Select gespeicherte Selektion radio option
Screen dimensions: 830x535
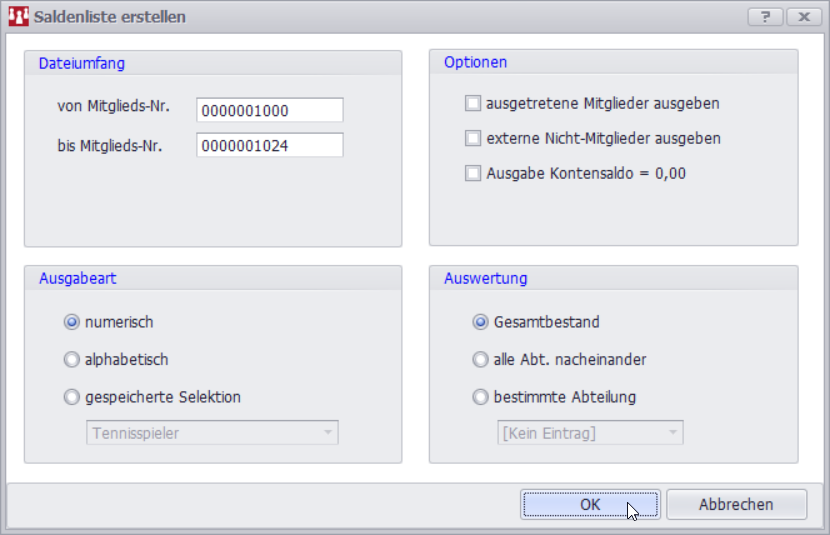coord(72,397)
